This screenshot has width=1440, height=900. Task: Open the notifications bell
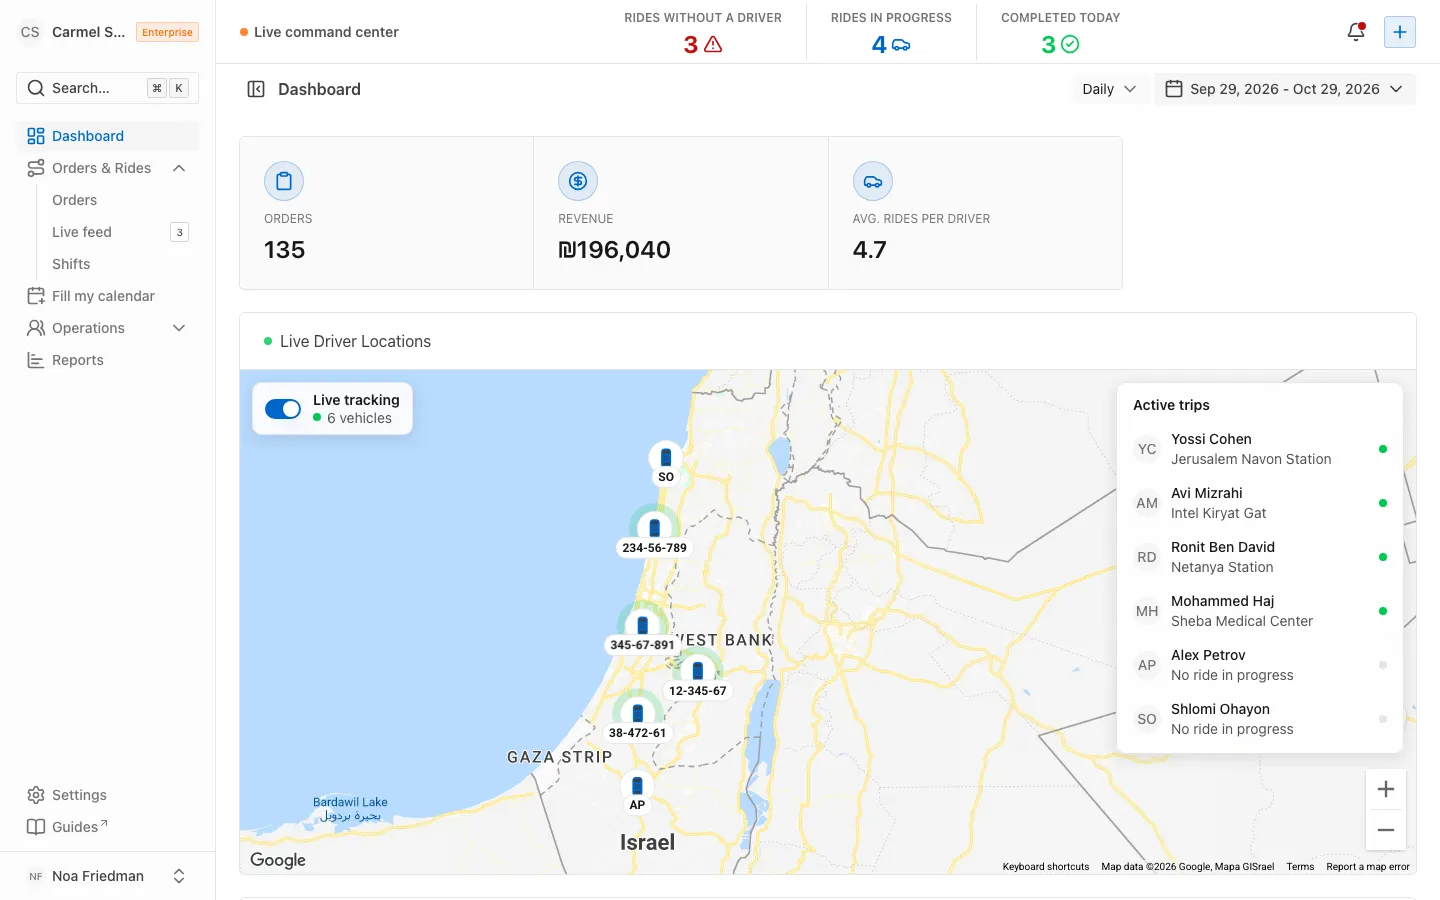coord(1356,32)
